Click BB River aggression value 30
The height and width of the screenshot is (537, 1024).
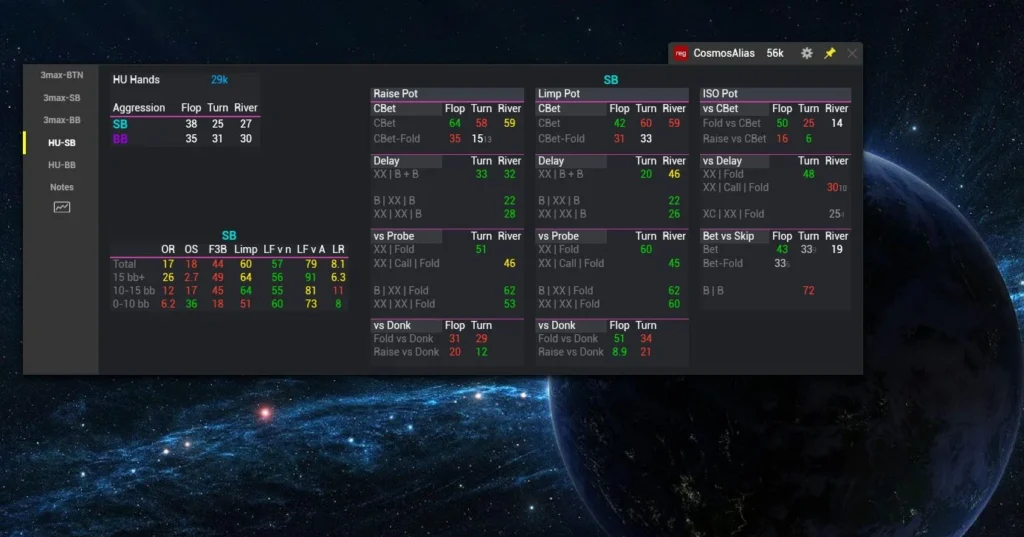[246, 138]
